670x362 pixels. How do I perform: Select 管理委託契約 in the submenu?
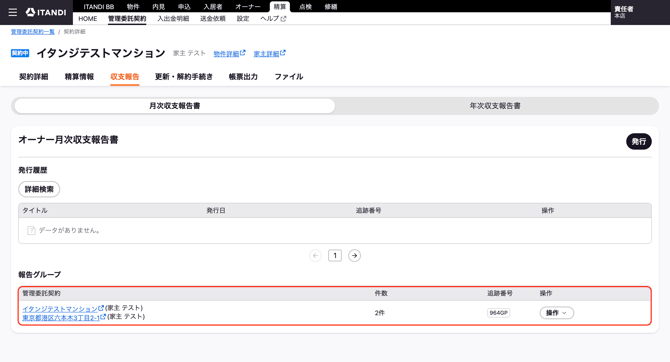(127, 18)
